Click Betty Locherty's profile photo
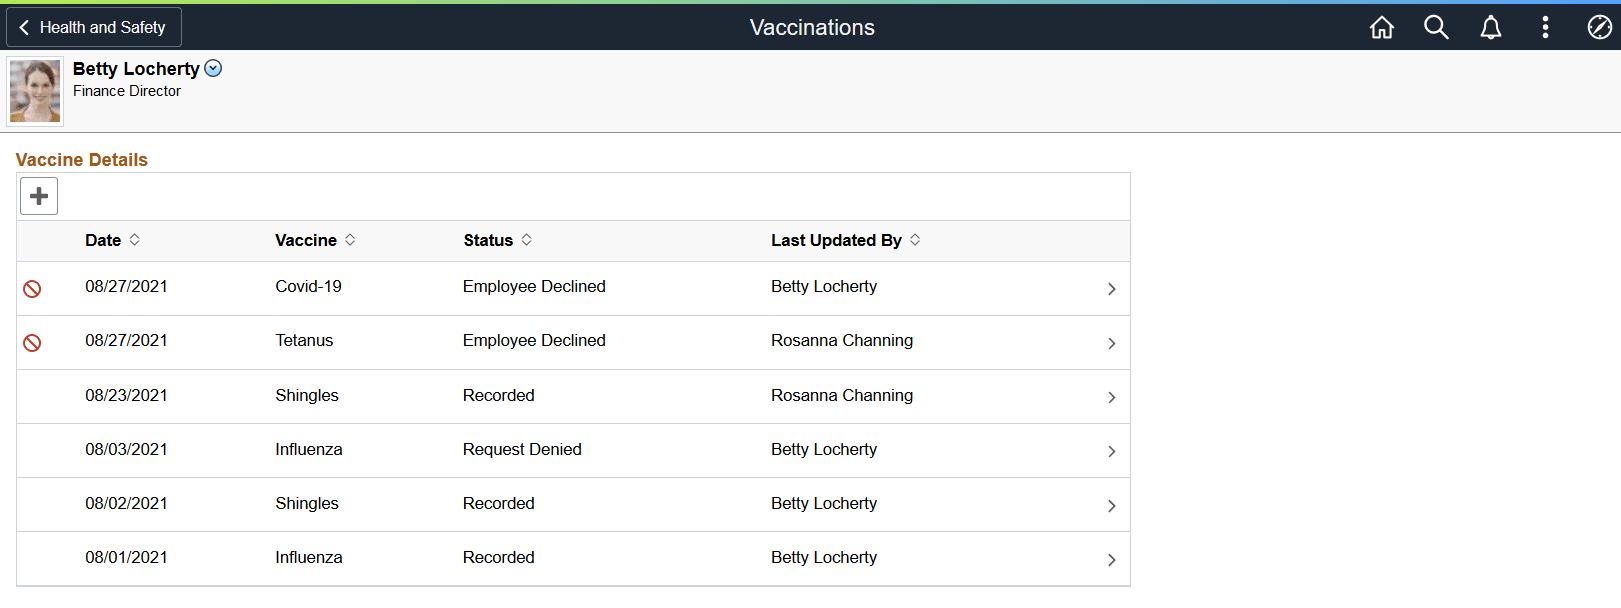The image size is (1621, 608). [x=34, y=91]
